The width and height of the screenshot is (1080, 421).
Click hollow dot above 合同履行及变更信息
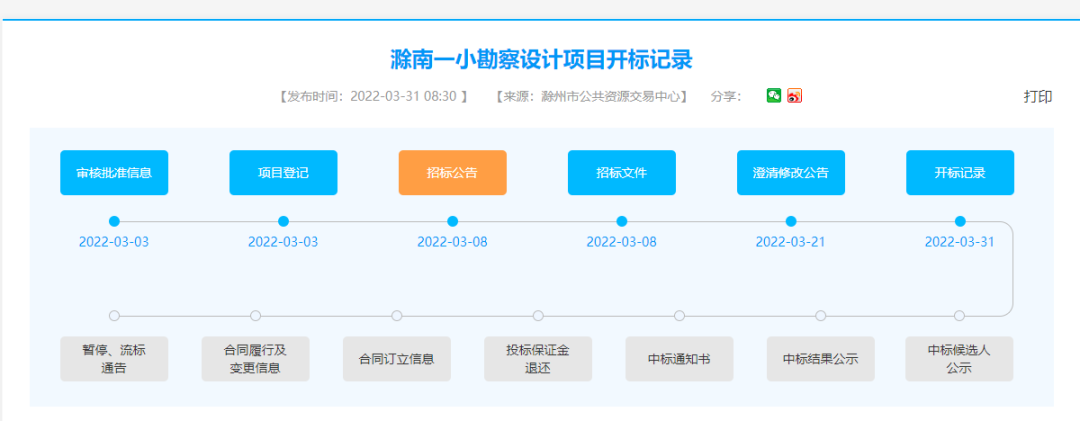pos(256,316)
